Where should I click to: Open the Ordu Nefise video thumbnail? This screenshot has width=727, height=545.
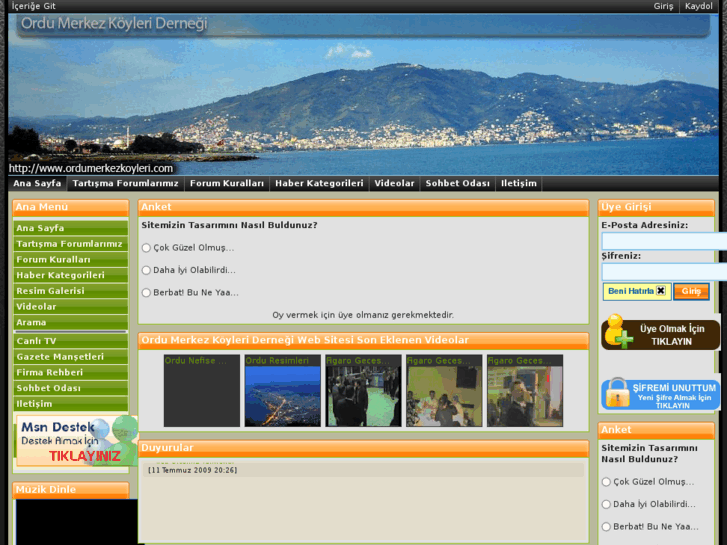coord(202,391)
